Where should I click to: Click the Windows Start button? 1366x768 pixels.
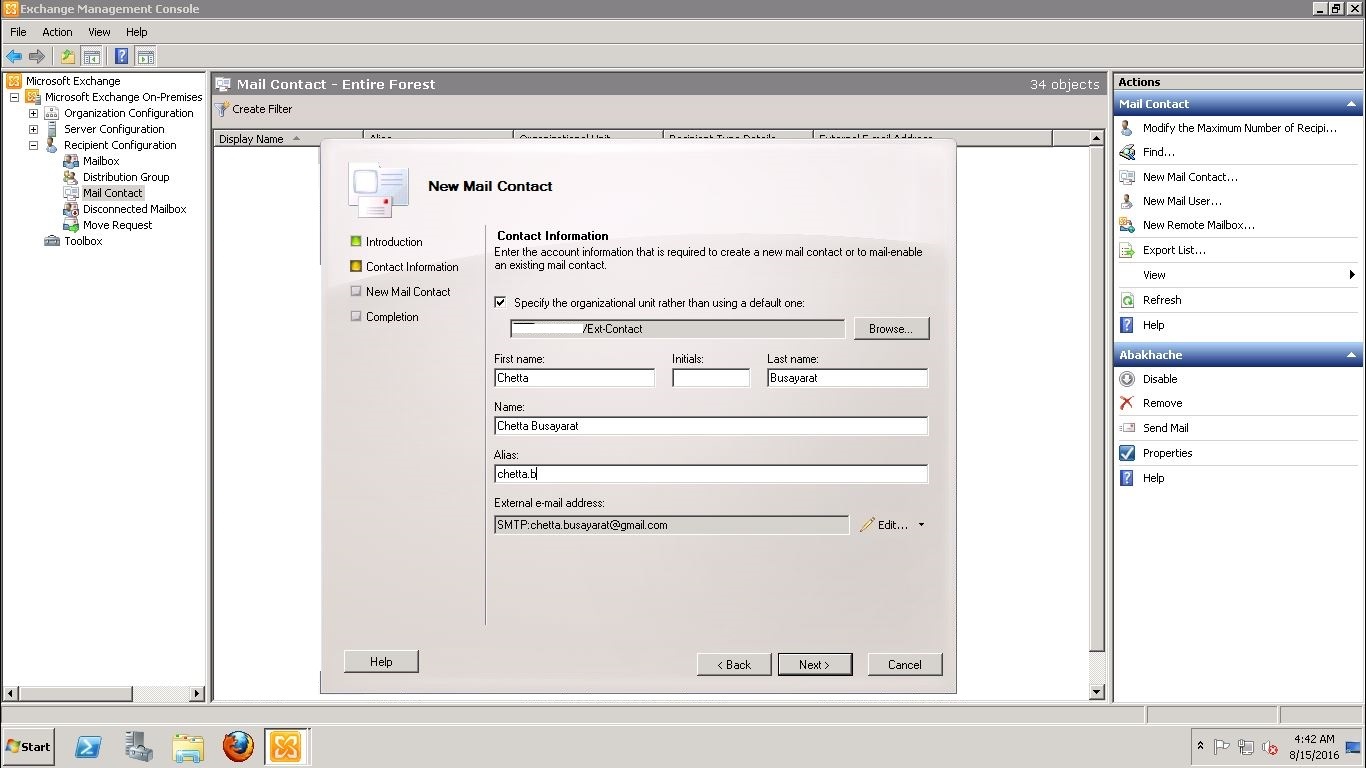coord(28,746)
